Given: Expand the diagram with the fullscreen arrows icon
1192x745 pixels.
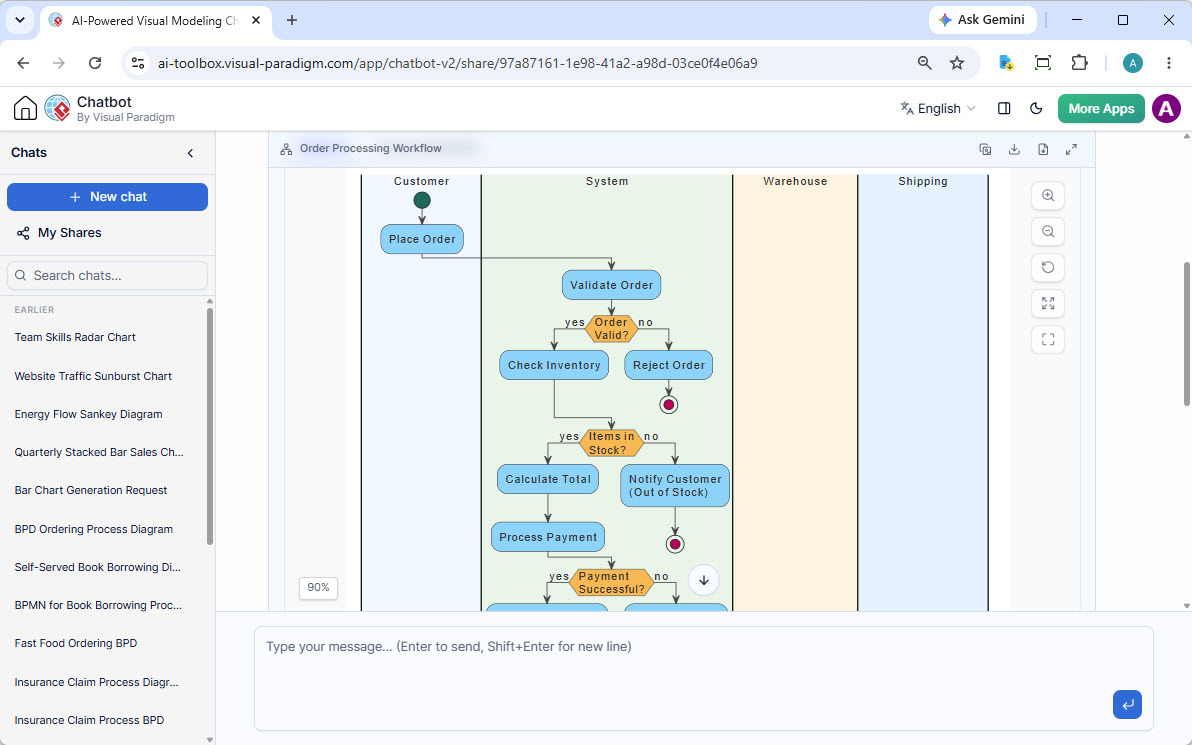Looking at the screenshot, I should (1071, 149).
